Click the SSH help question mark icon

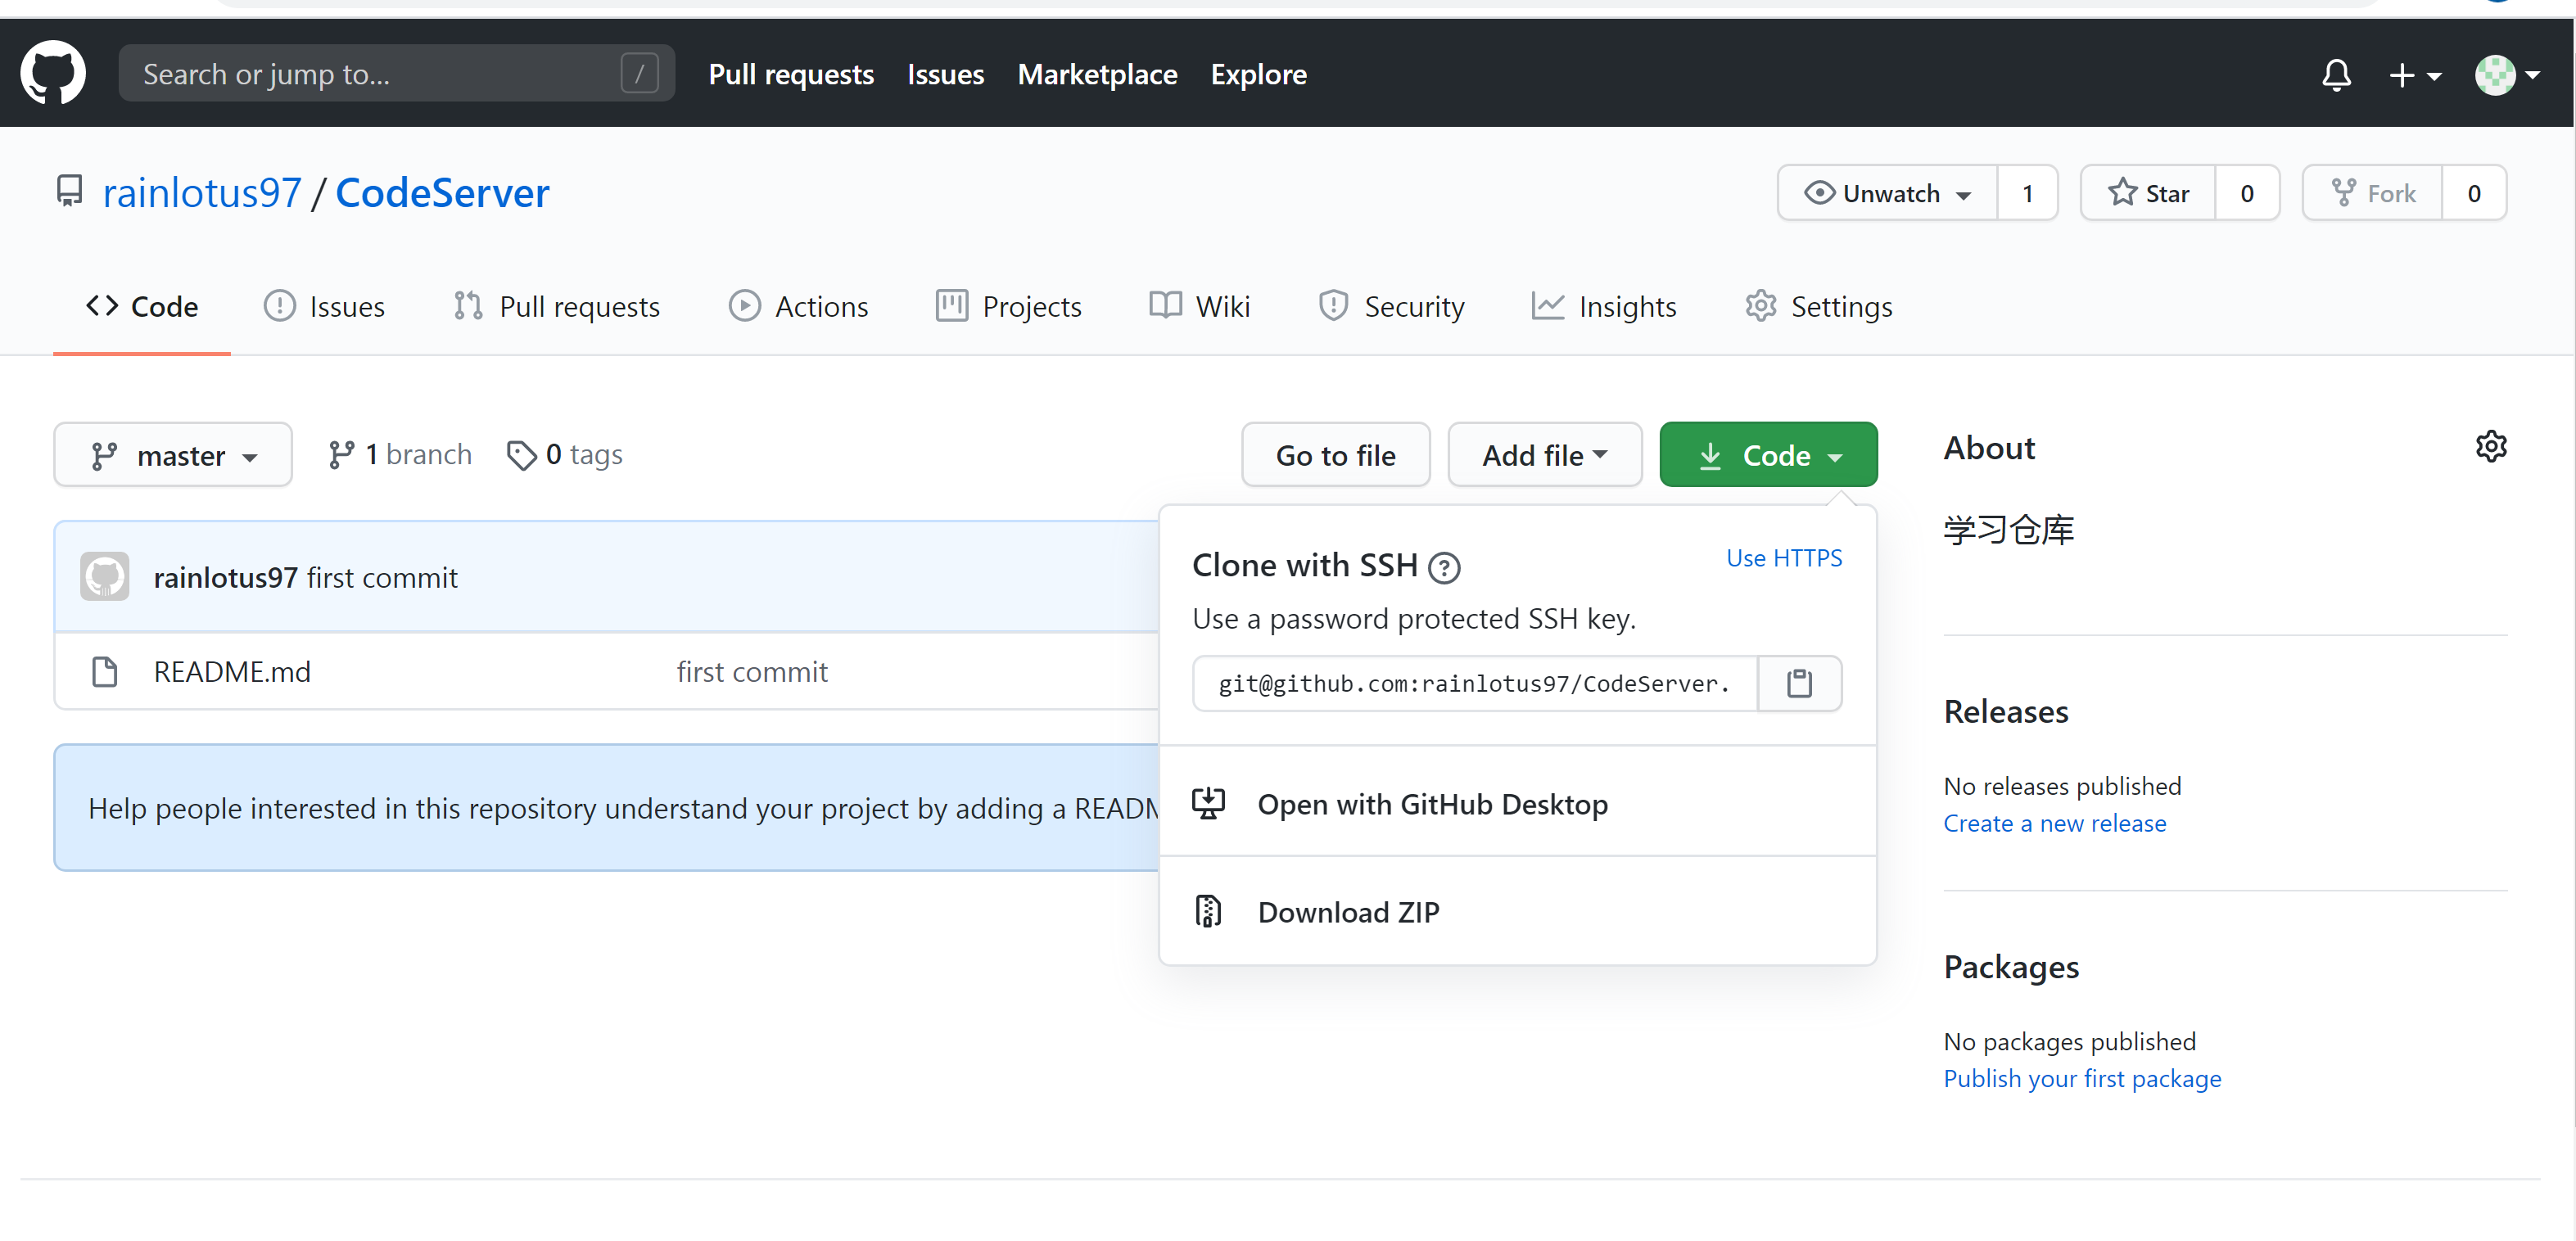(x=1444, y=567)
